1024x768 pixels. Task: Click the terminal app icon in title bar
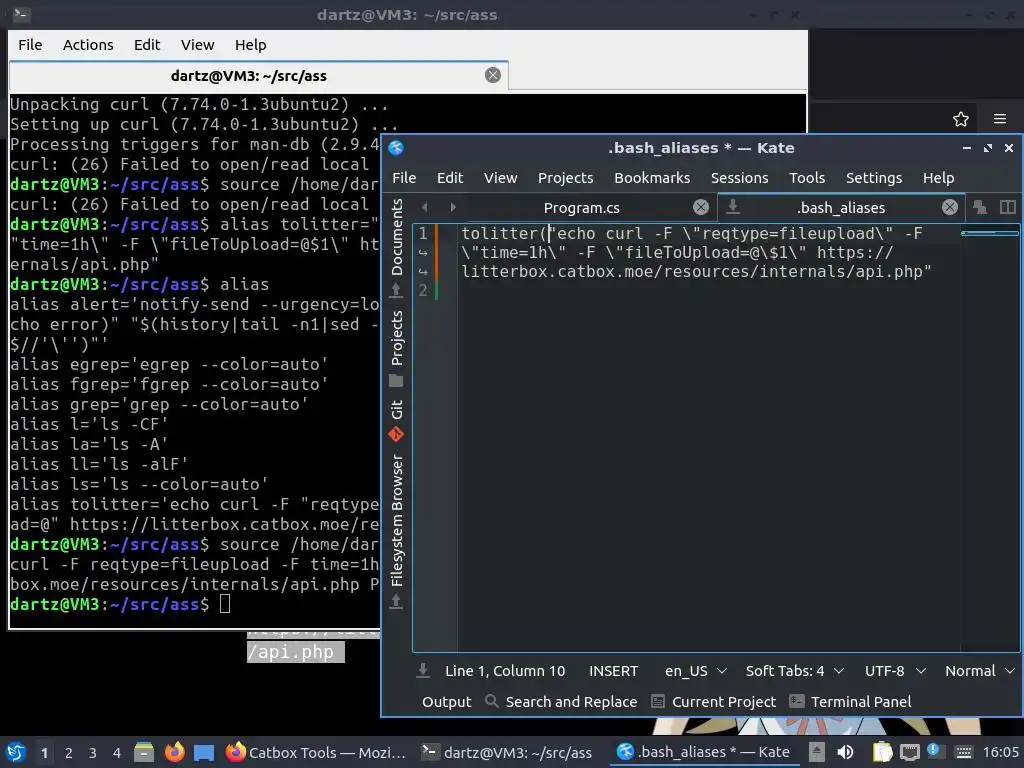21,14
